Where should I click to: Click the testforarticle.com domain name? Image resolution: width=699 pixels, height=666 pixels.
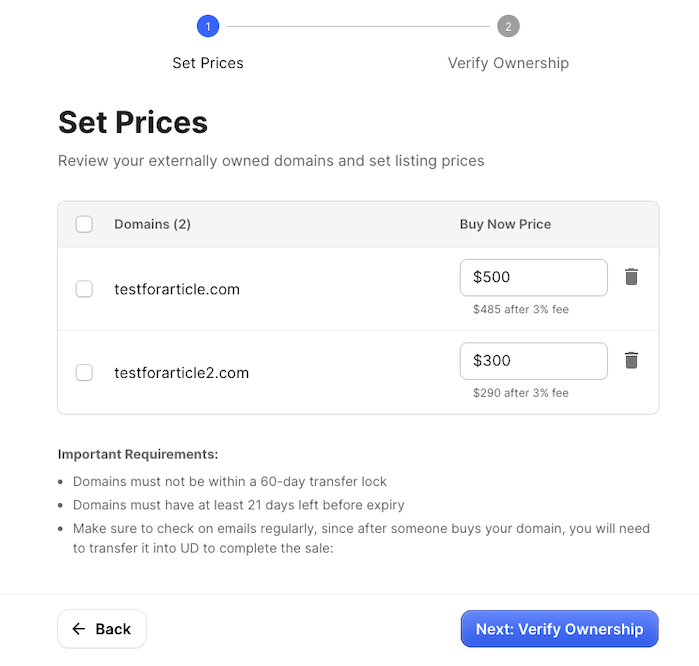177,289
